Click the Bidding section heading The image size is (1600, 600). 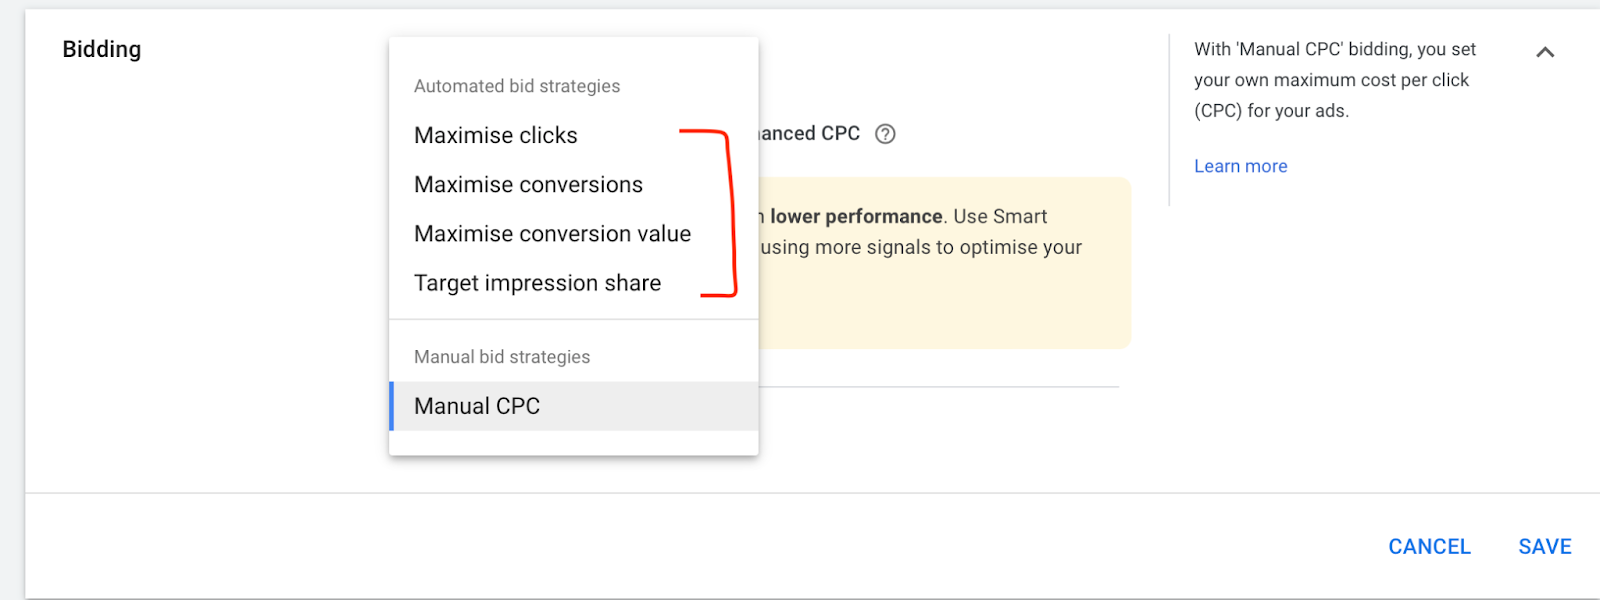click(x=101, y=49)
